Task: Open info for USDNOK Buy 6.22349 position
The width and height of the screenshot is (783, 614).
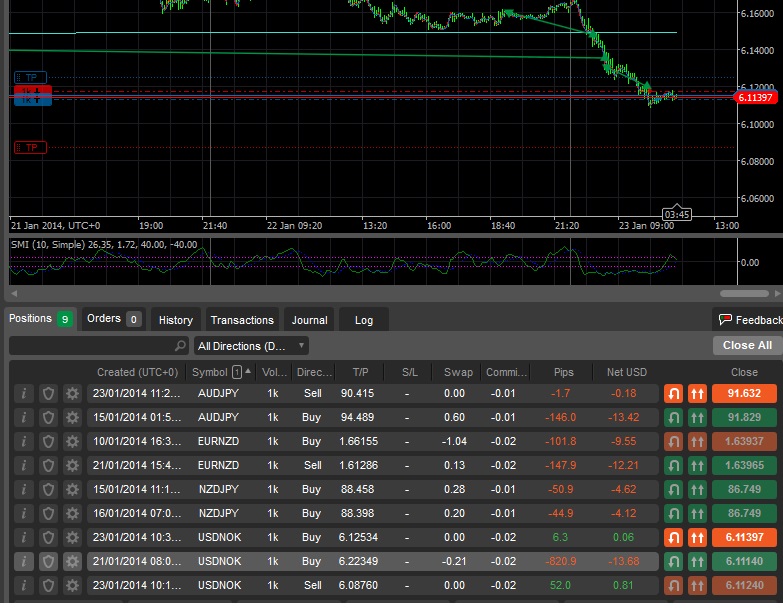Action: tap(23, 561)
